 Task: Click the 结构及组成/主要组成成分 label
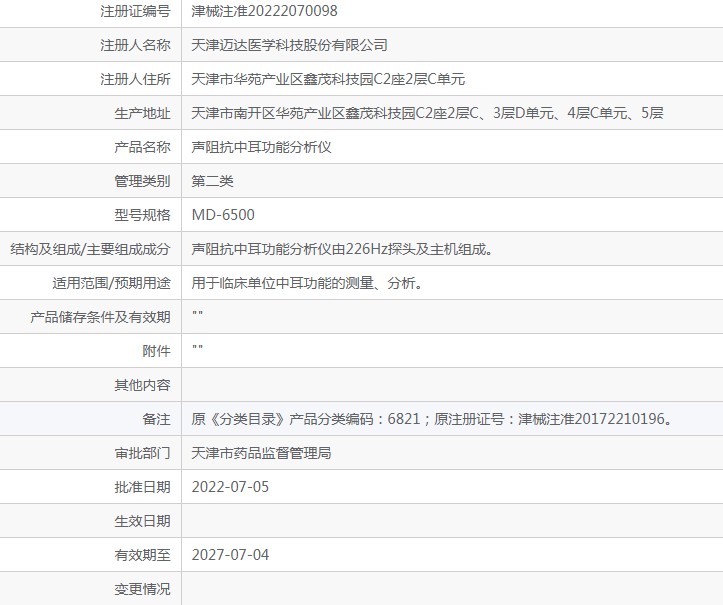(x=90, y=249)
